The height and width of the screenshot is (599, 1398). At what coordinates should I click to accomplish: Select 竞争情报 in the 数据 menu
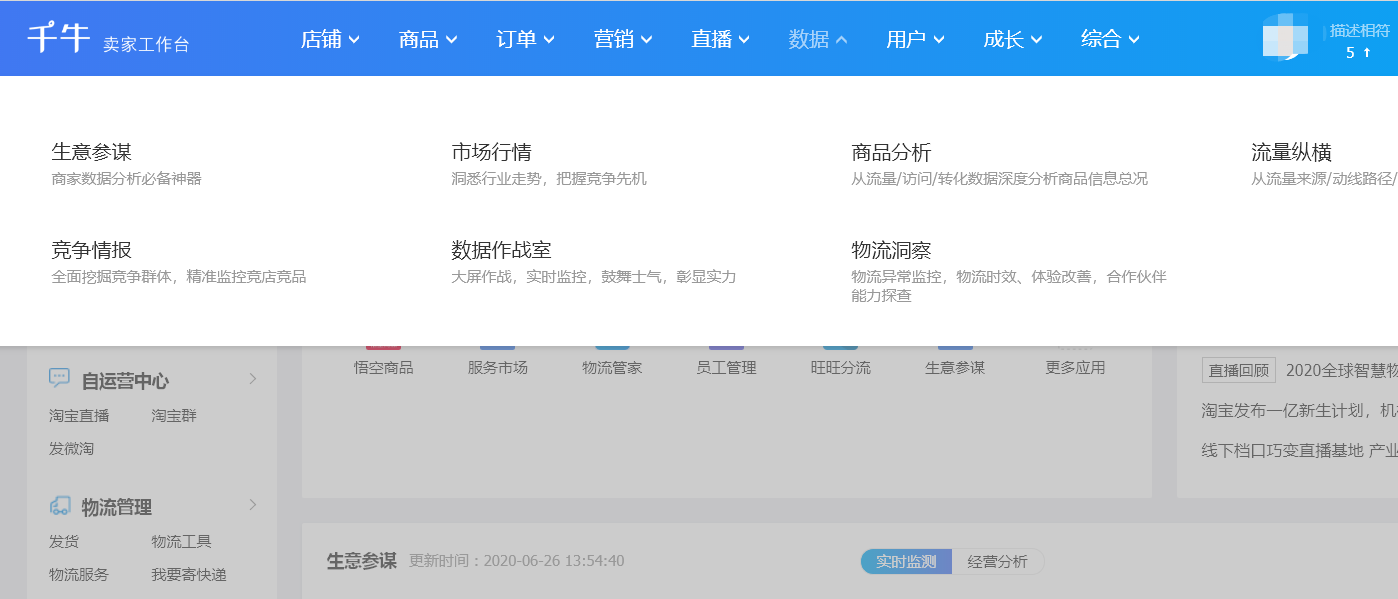click(92, 250)
